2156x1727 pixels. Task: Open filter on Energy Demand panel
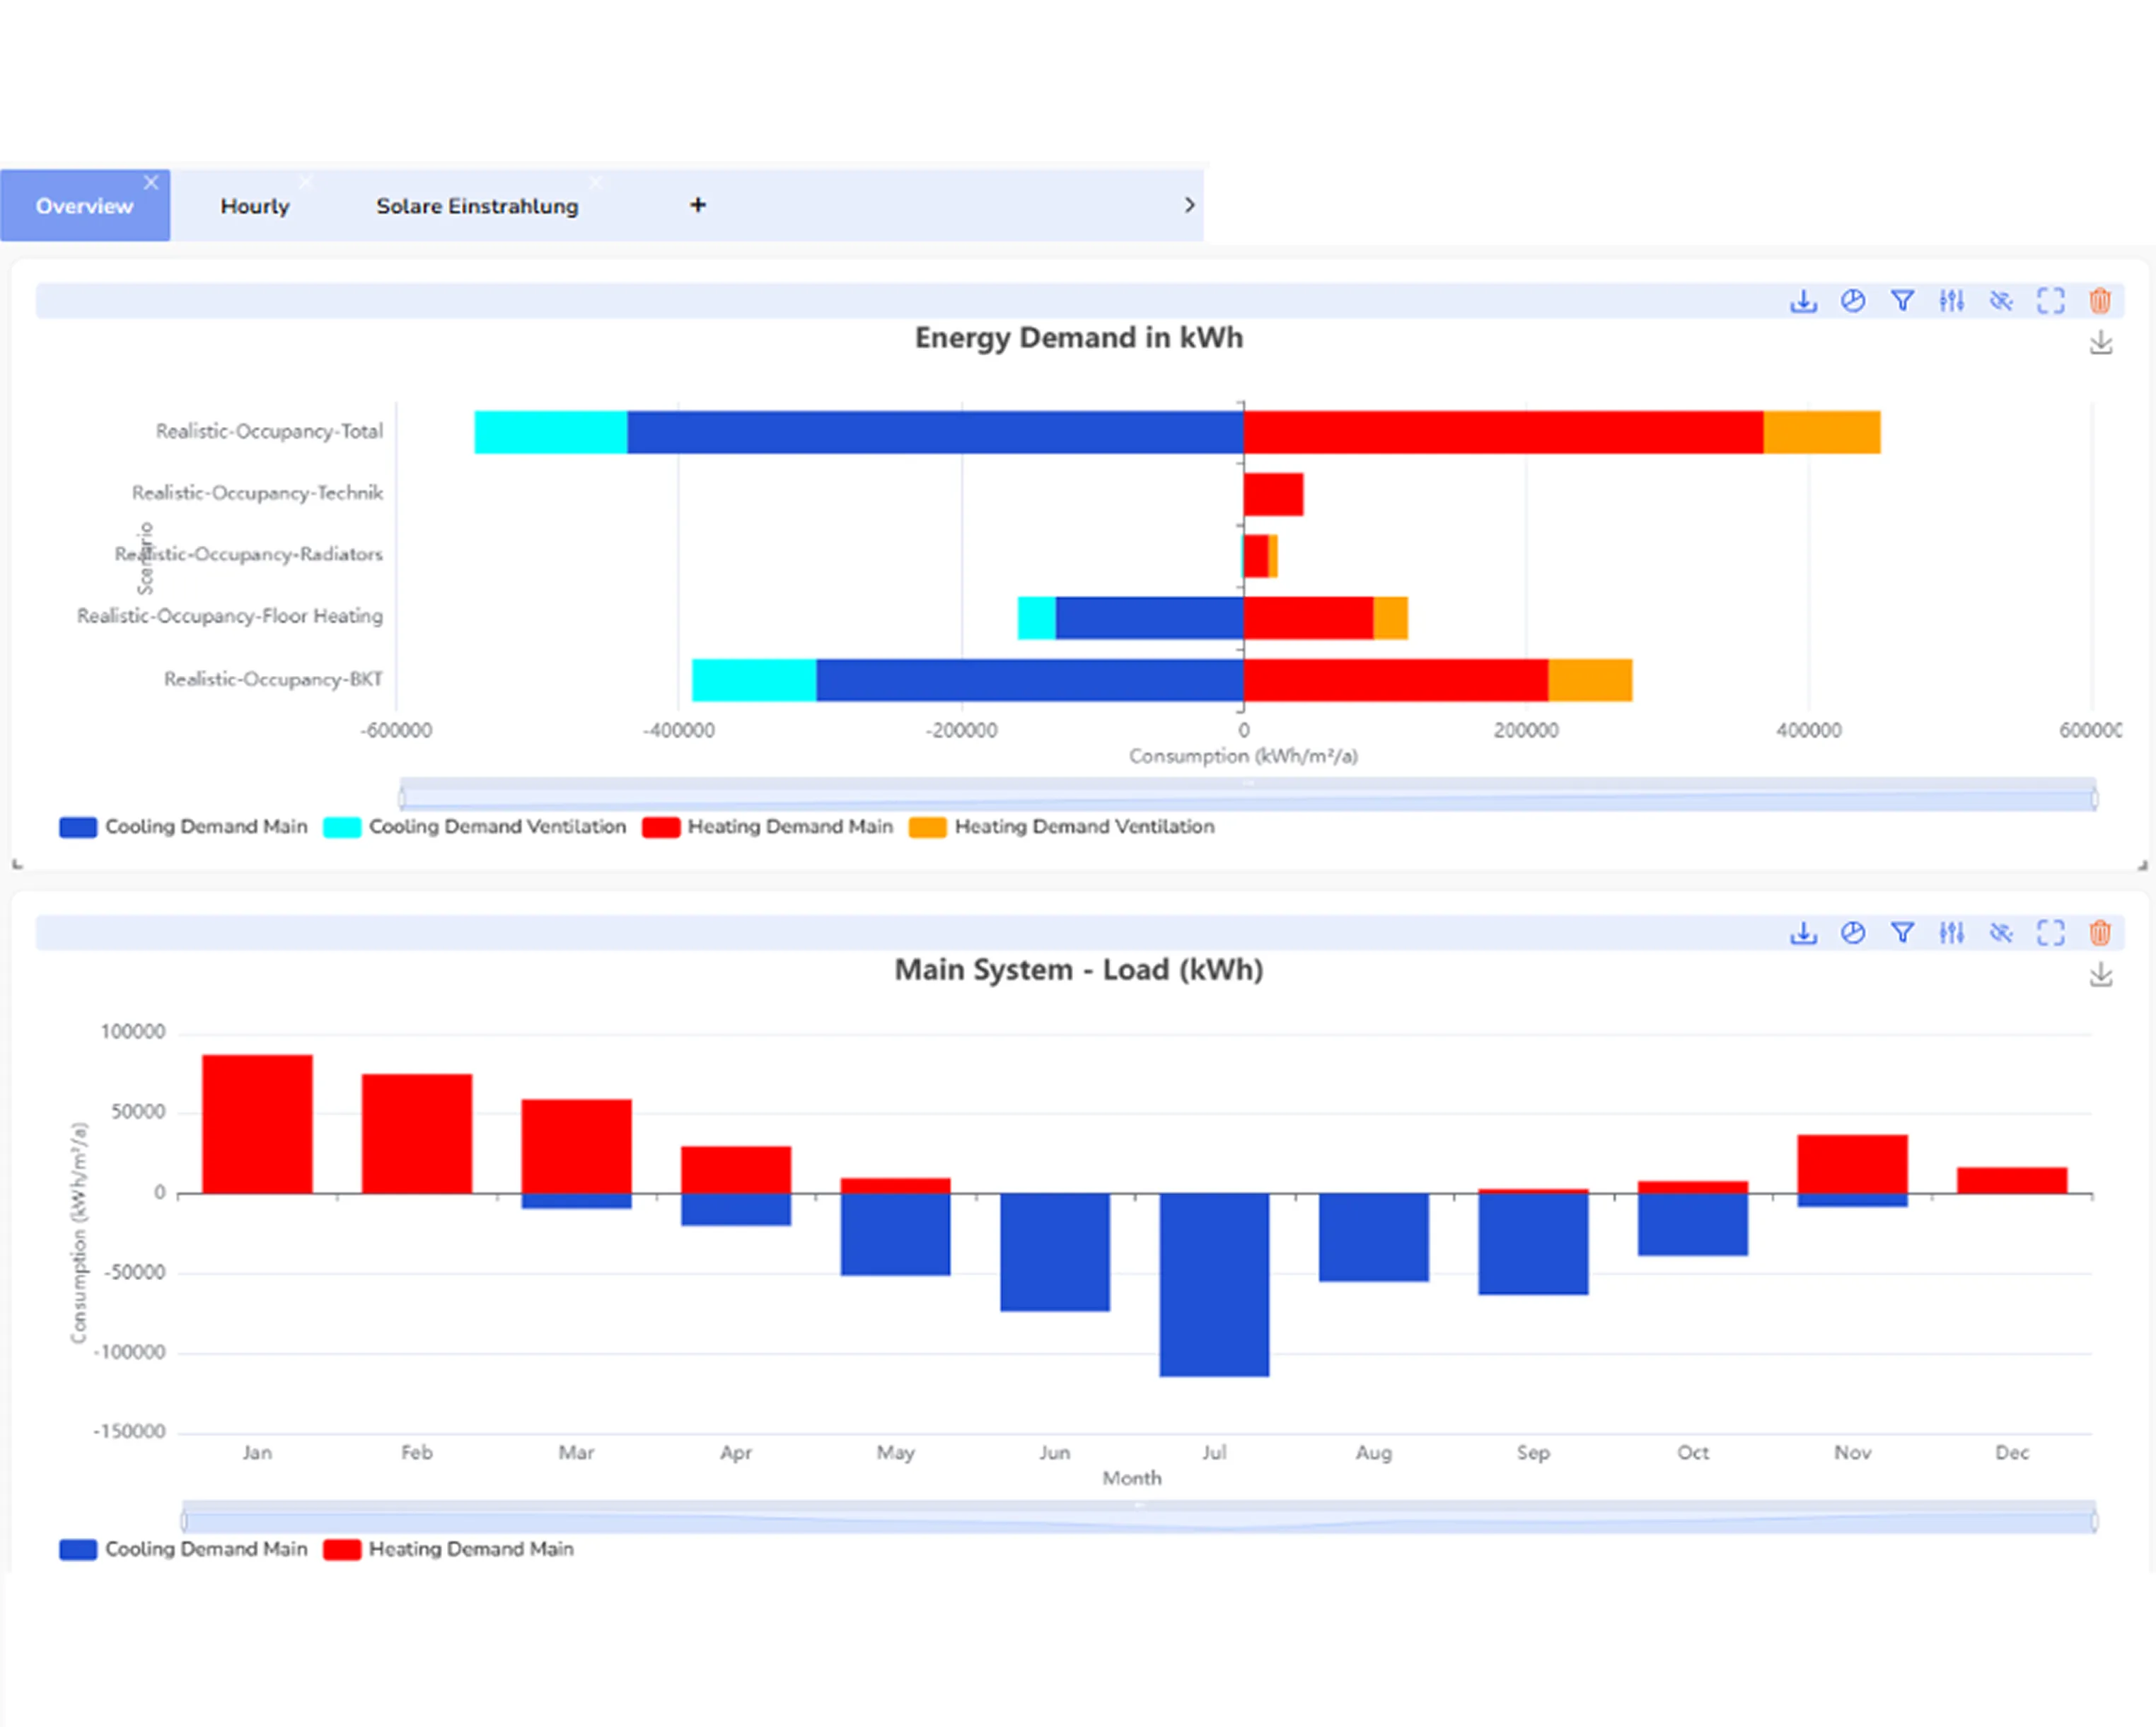click(x=1902, y=301)
